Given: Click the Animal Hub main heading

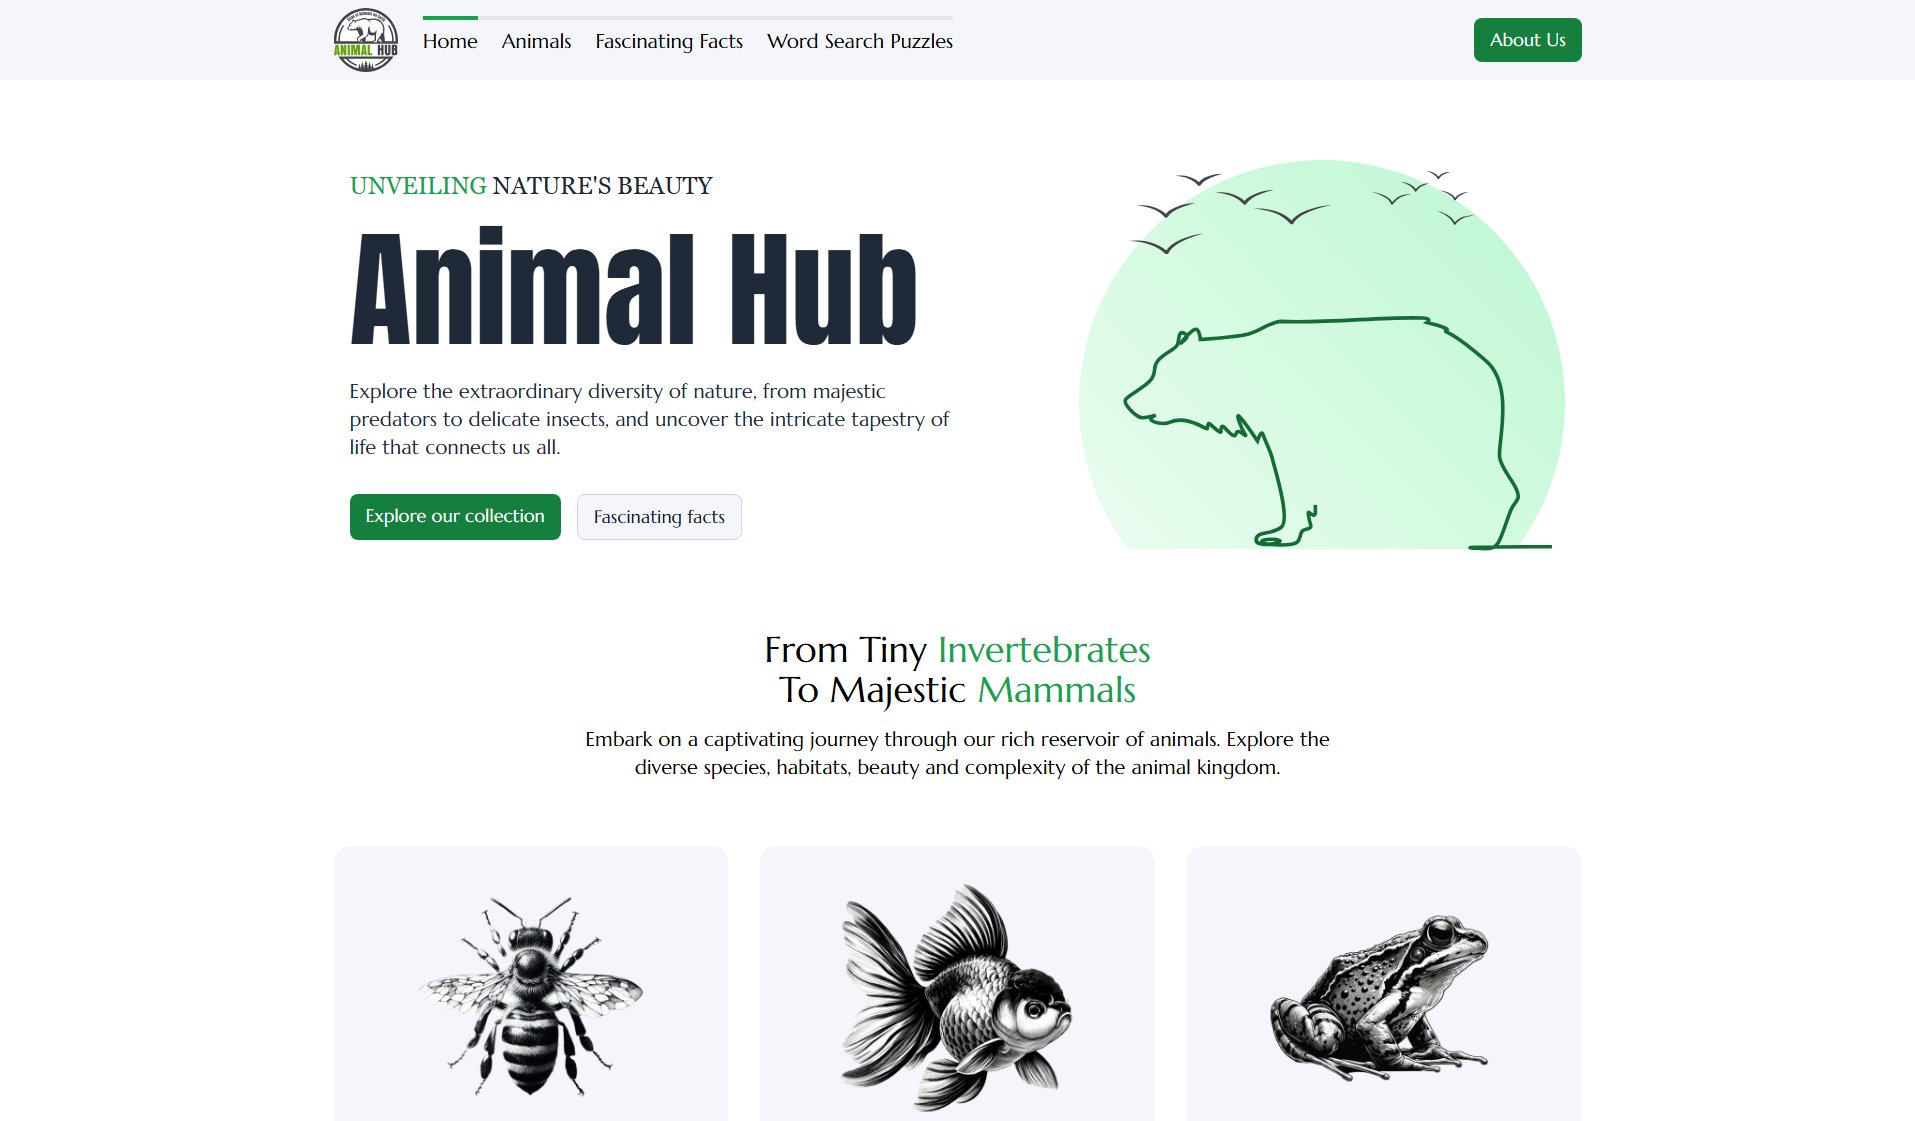Looking at the screenshot, I should 632,290.
